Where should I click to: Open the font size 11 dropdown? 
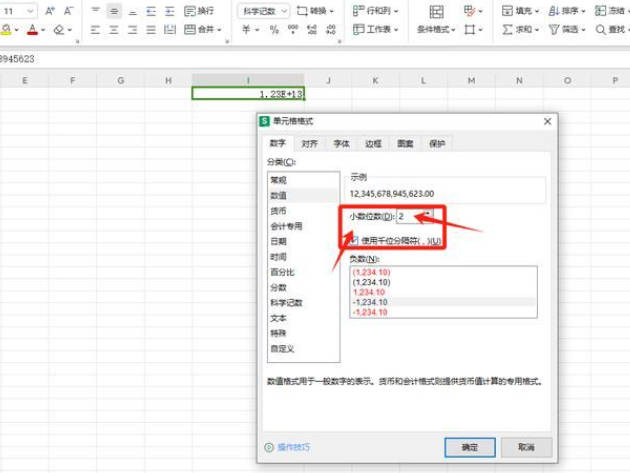[x=30, y=11]
